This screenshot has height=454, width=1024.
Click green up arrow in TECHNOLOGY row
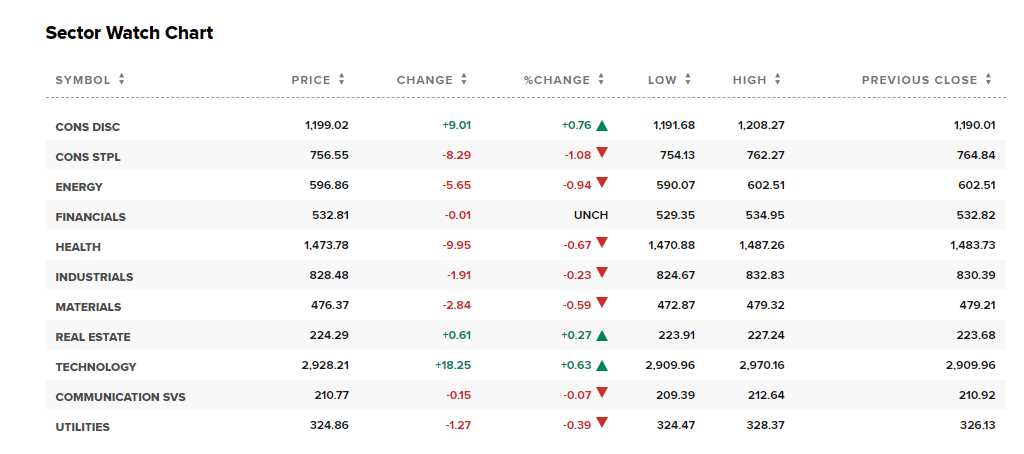pyautogui.click(x=602, y=366)
